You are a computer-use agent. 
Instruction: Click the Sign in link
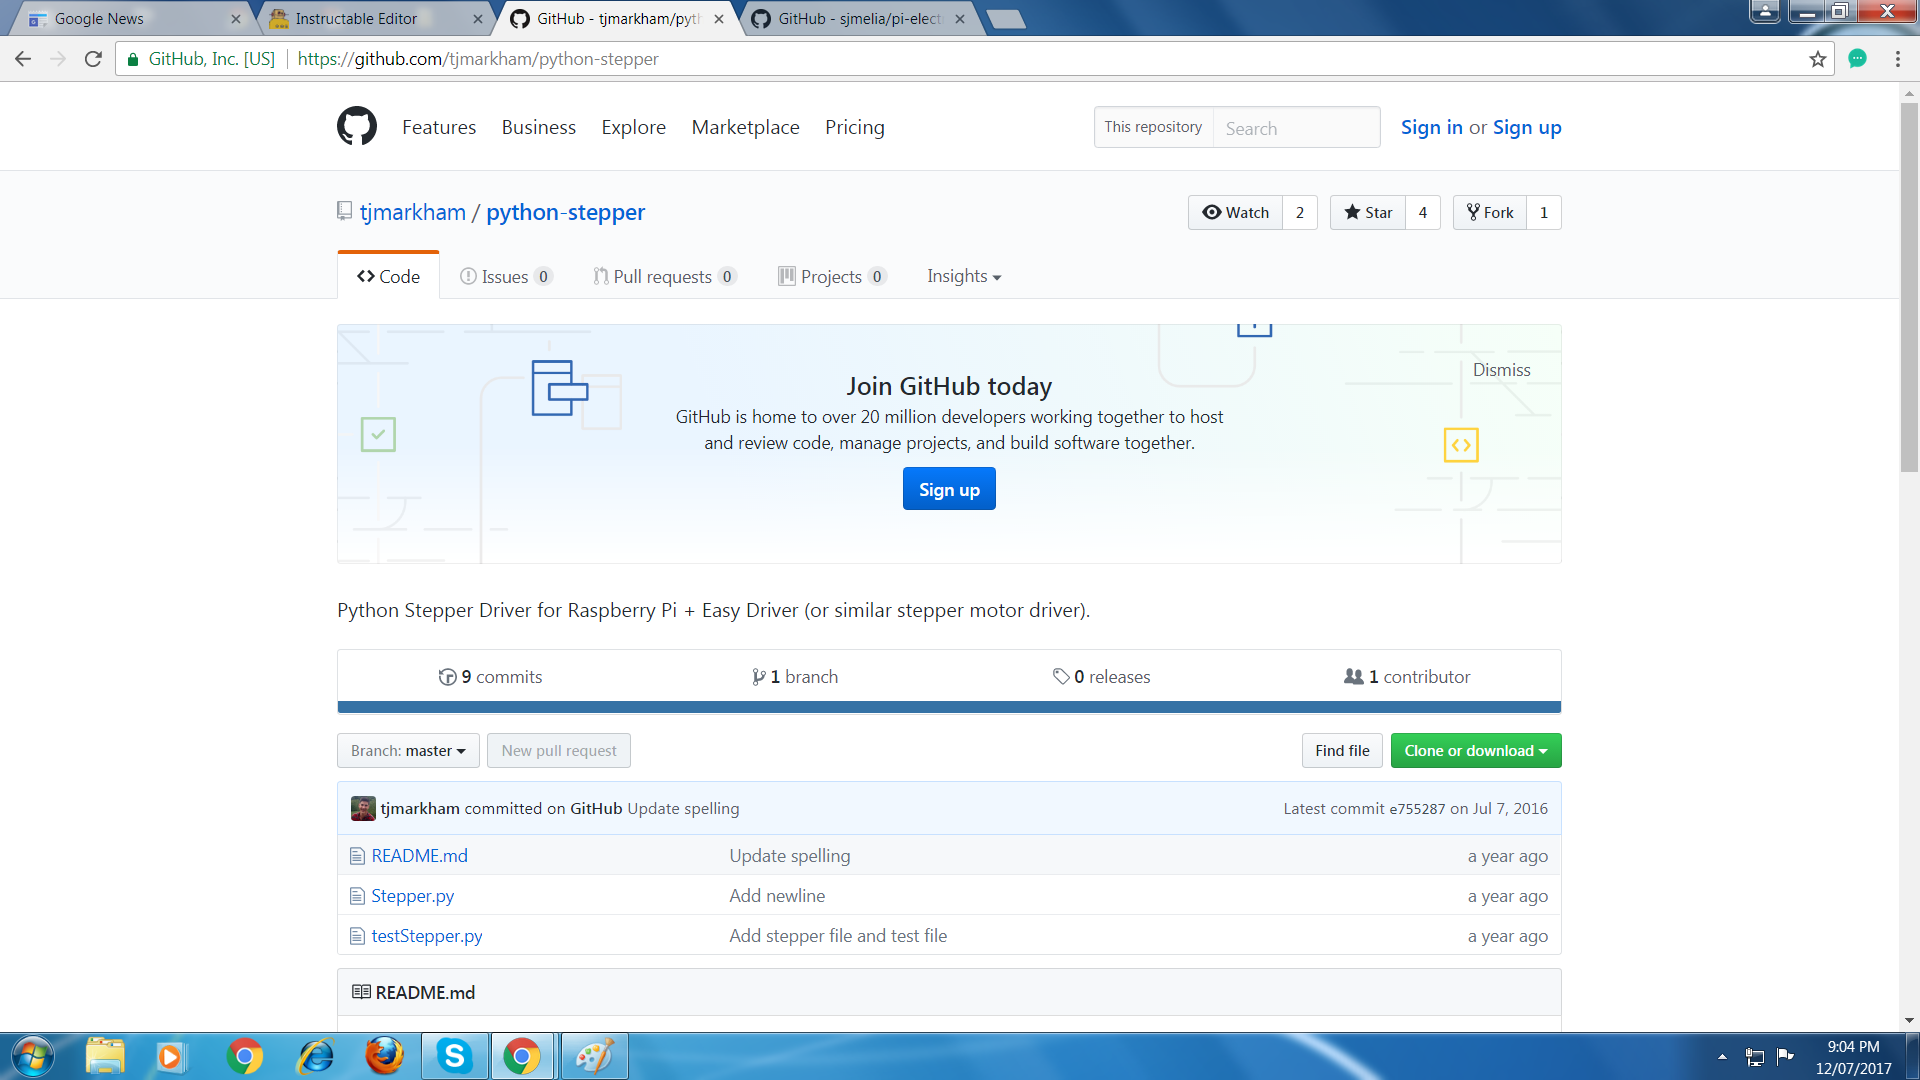[x=1431, y=127]
